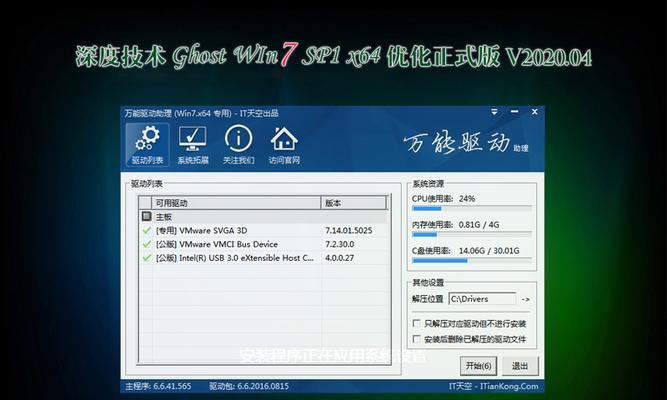This screenshot has width=667, height=400.
Task: Browse extract location with -> button
Action: pyautogui.click(x=525, y=299)
